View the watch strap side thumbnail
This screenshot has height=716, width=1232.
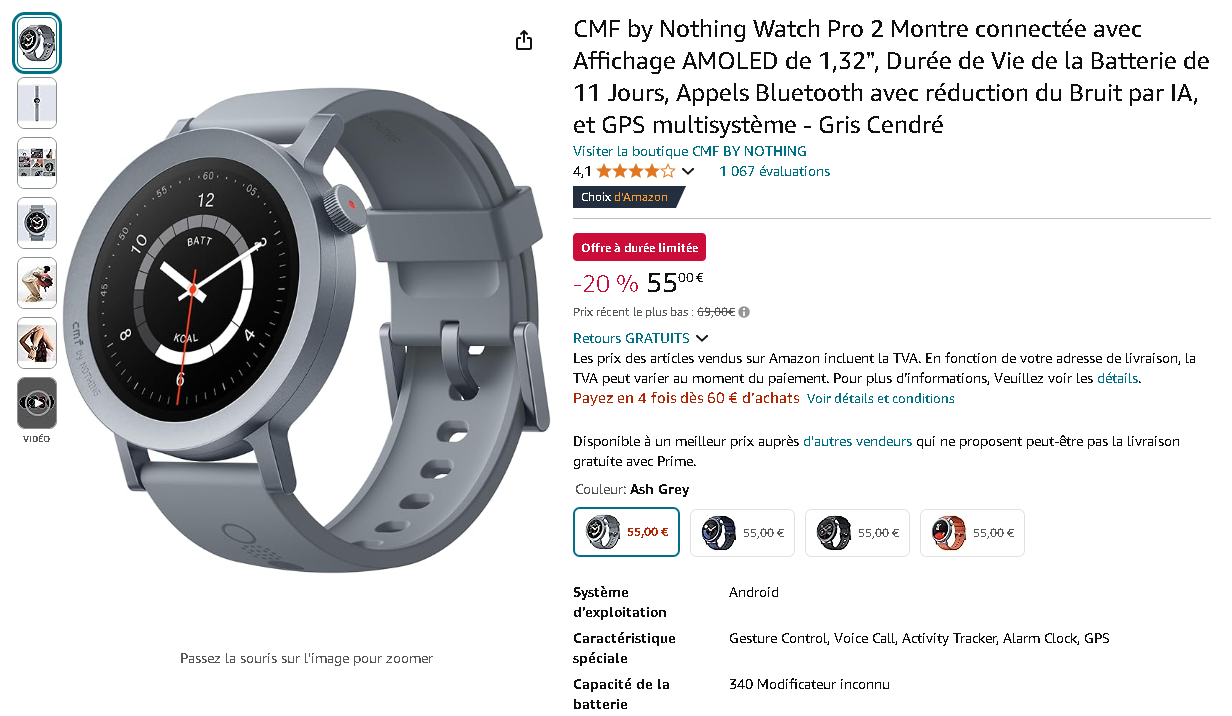(x=37, y=103)
